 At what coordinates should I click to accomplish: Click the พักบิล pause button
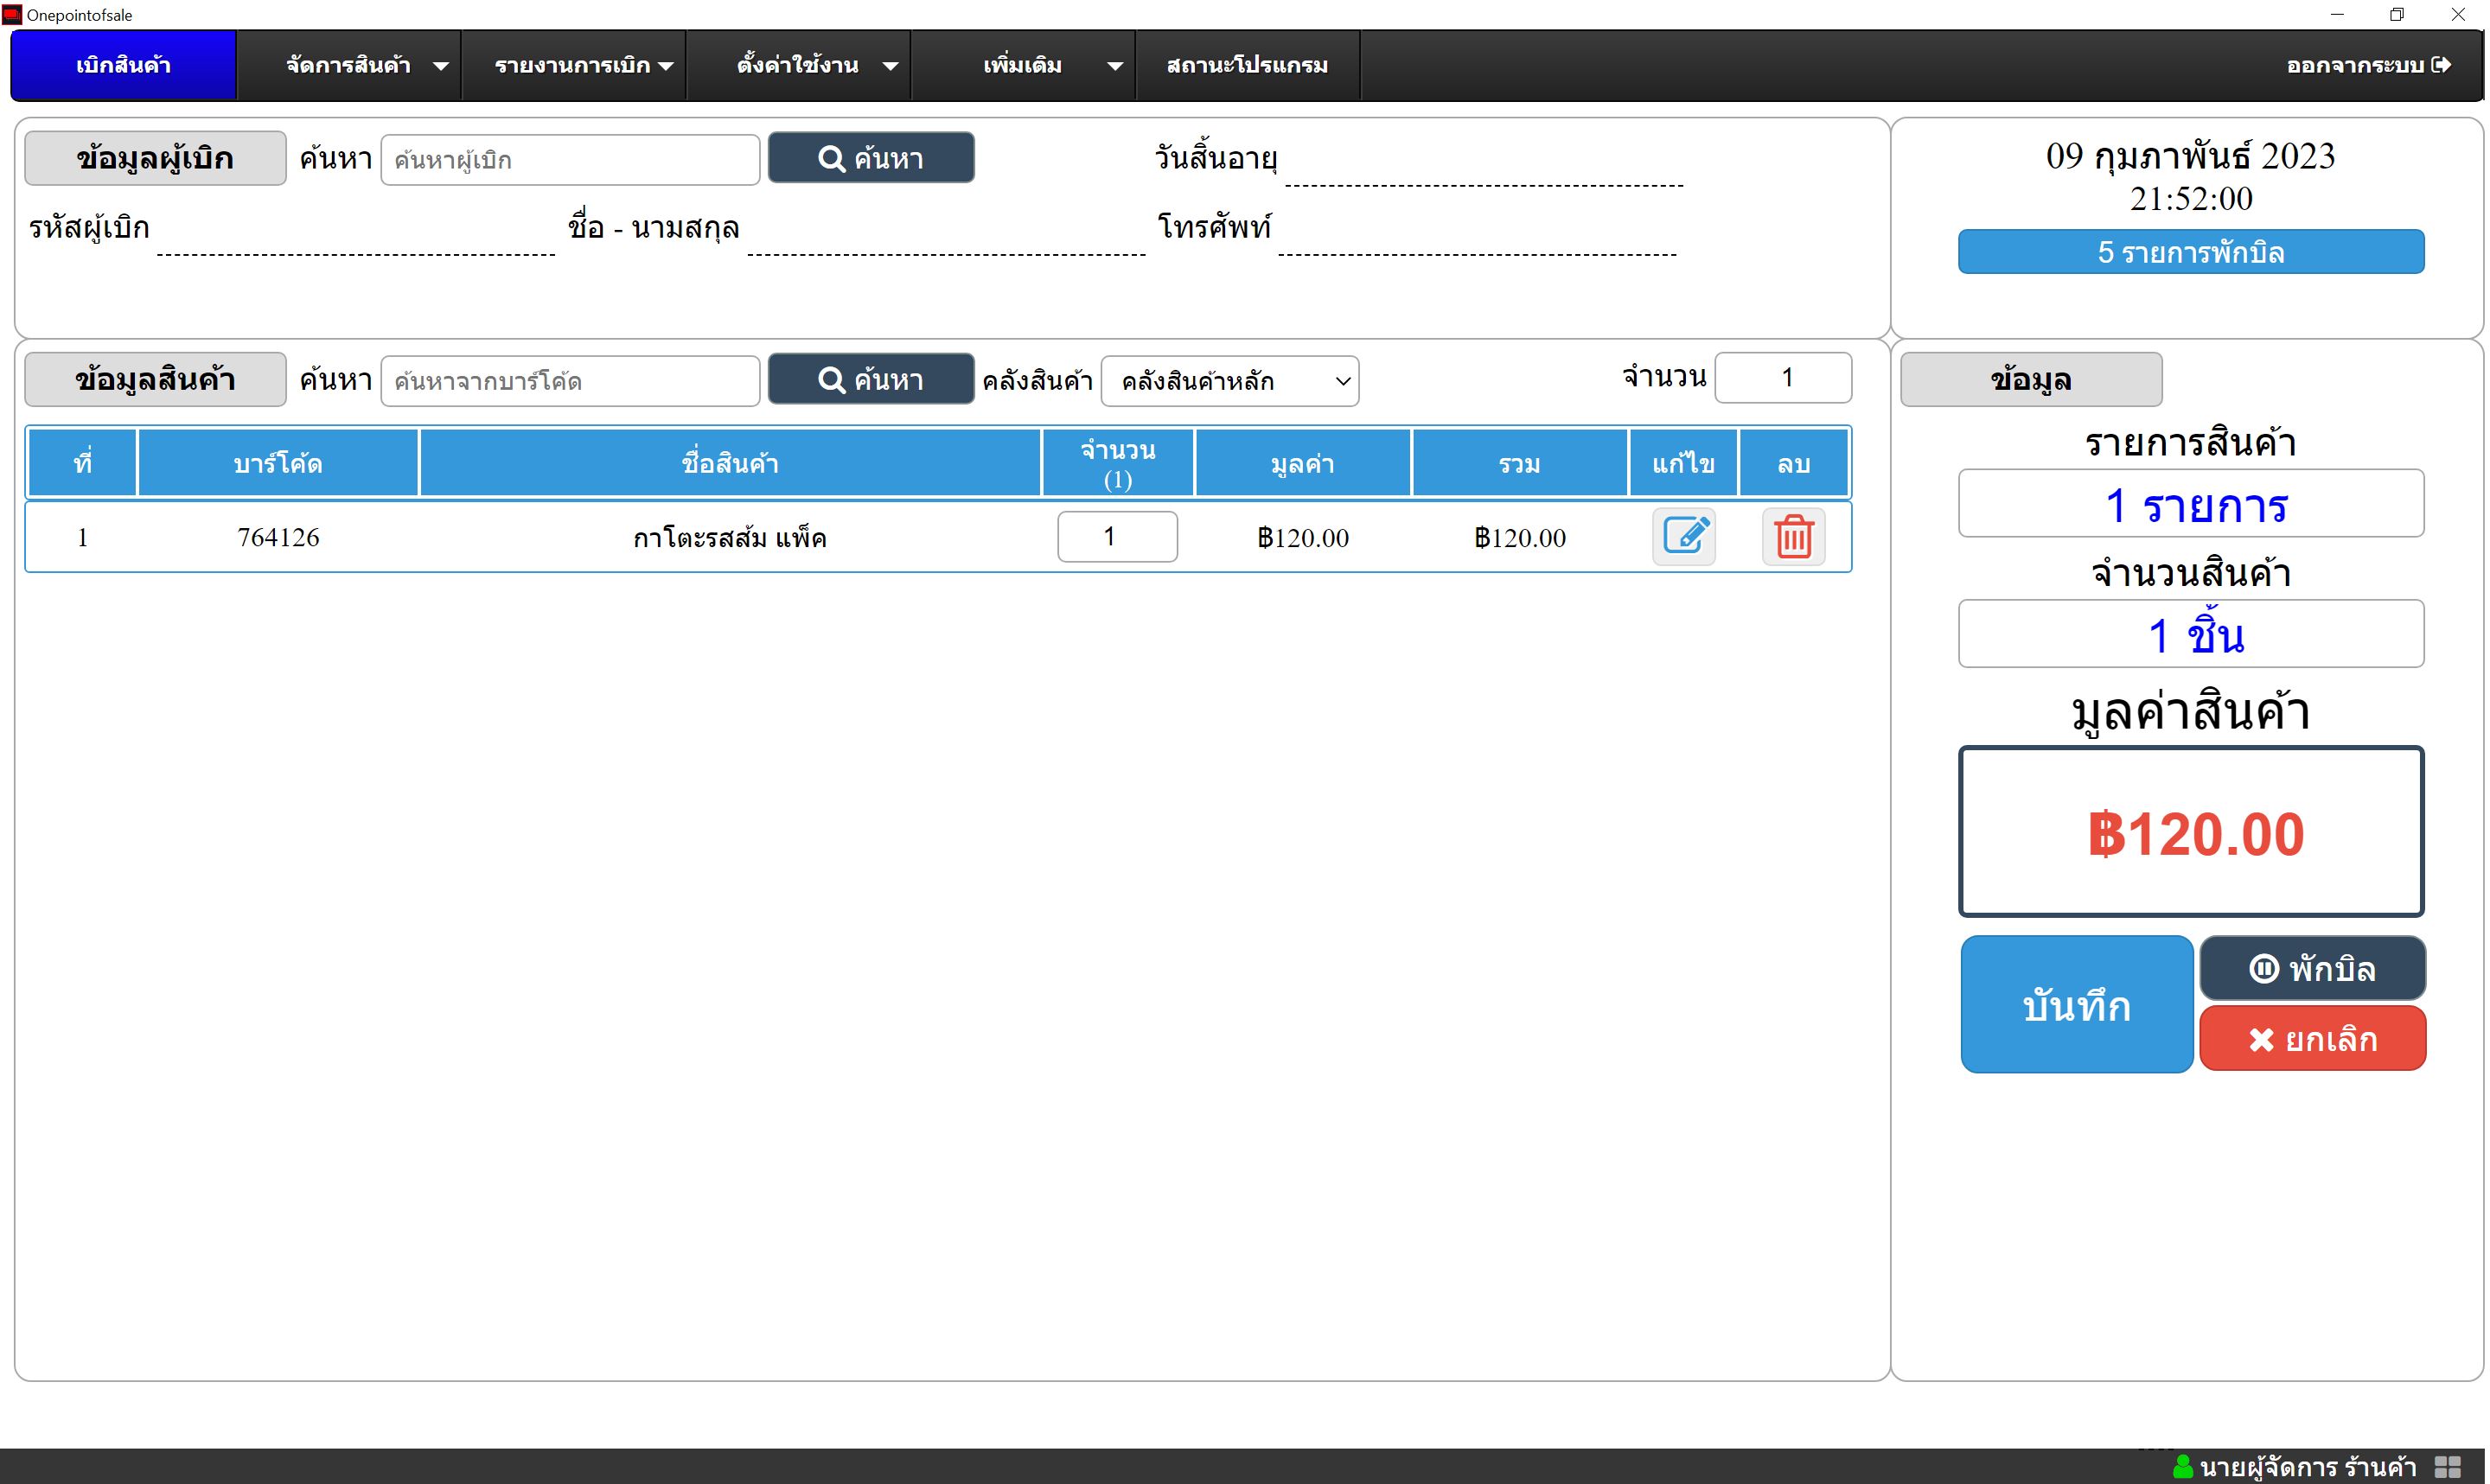pos(2314,969)
